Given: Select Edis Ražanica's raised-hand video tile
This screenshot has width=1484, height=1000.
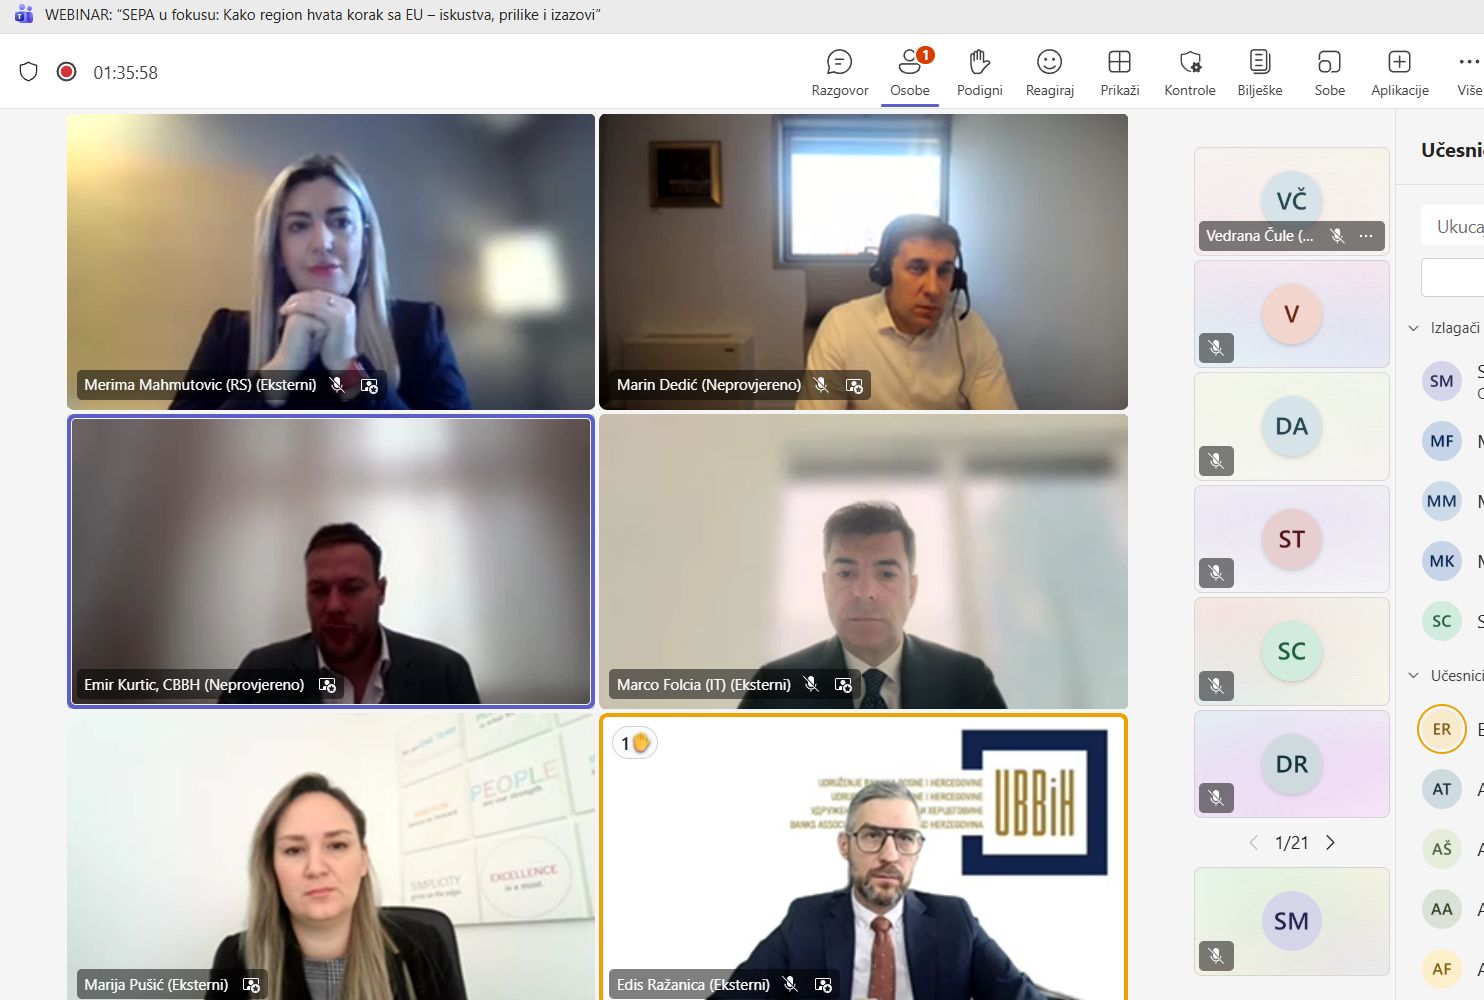Looking at the screenshot, I should [864, 857].
